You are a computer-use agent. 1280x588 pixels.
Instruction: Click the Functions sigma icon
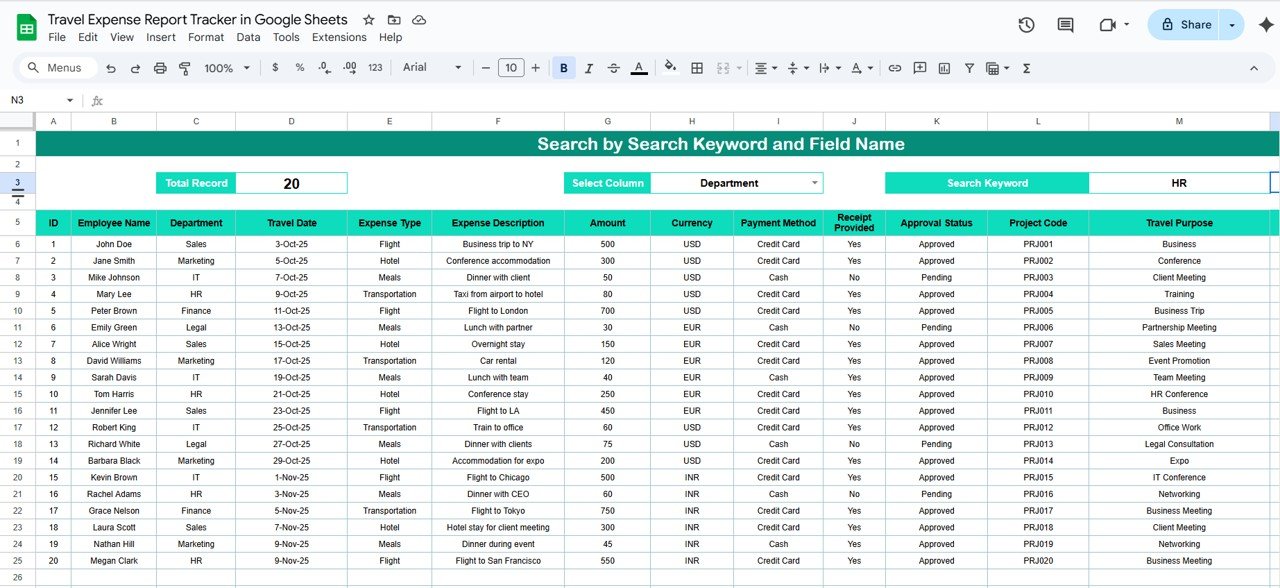click(x=1027, y=68)
